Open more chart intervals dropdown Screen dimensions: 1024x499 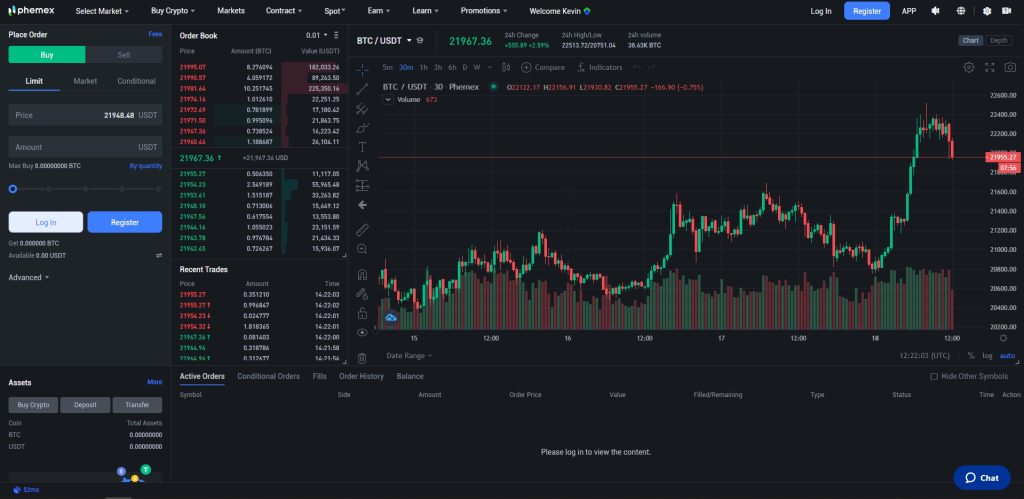click(x=491, y=67)
